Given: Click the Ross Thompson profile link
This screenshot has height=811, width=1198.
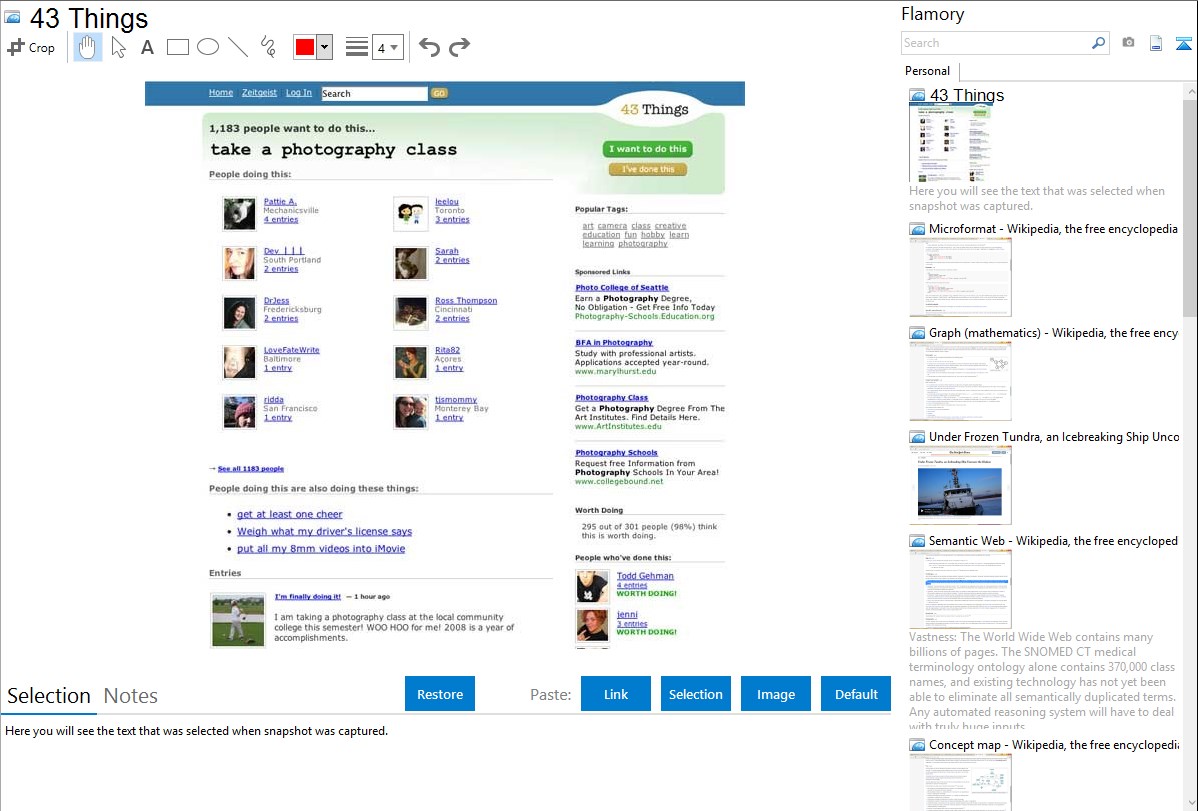Looking at the screenshot, I should pyautogui.click(x=466, y=301).
